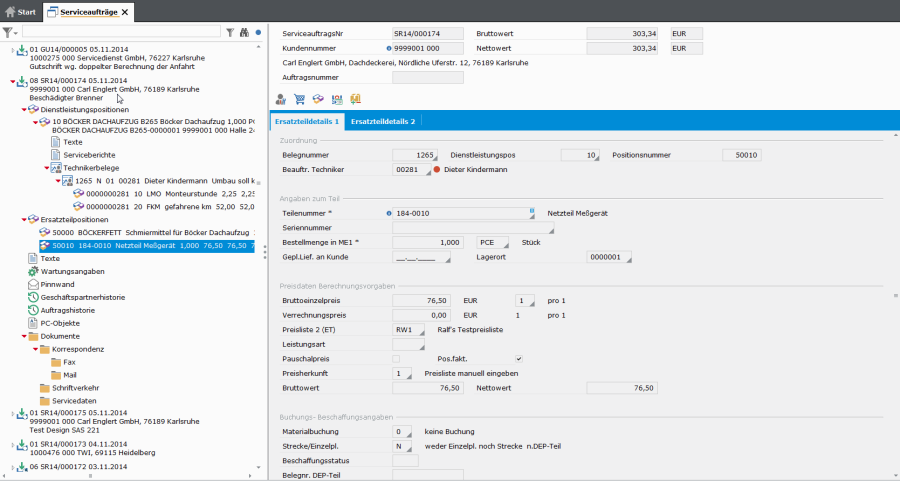This screenshot has width=900, height=481.
Task: Switch to Ersatzteildetails 2 tab
Action: [x=384, y=121]
